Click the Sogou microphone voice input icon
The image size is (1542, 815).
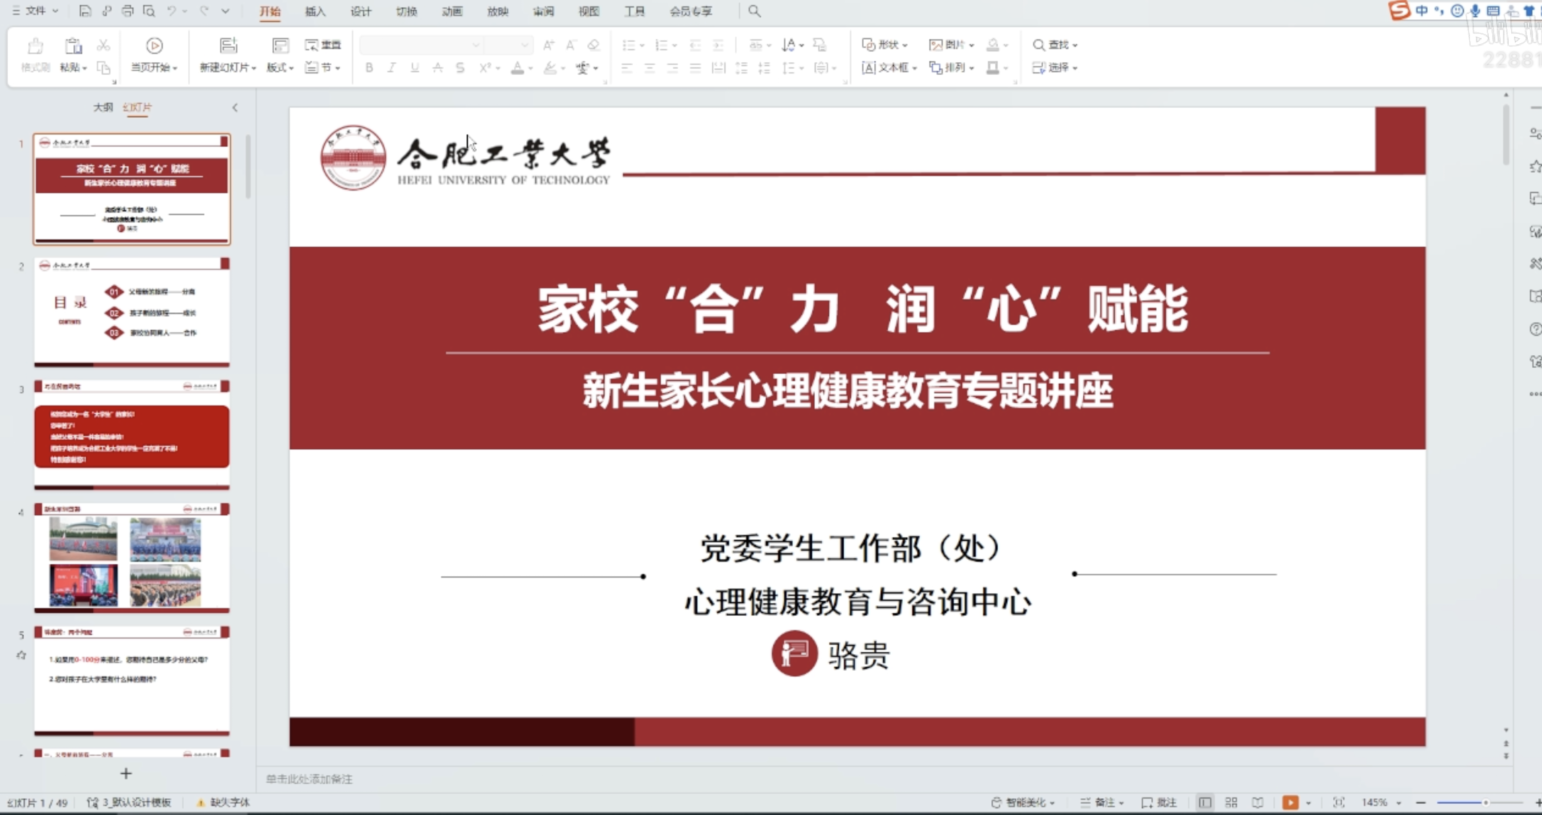1475,11
